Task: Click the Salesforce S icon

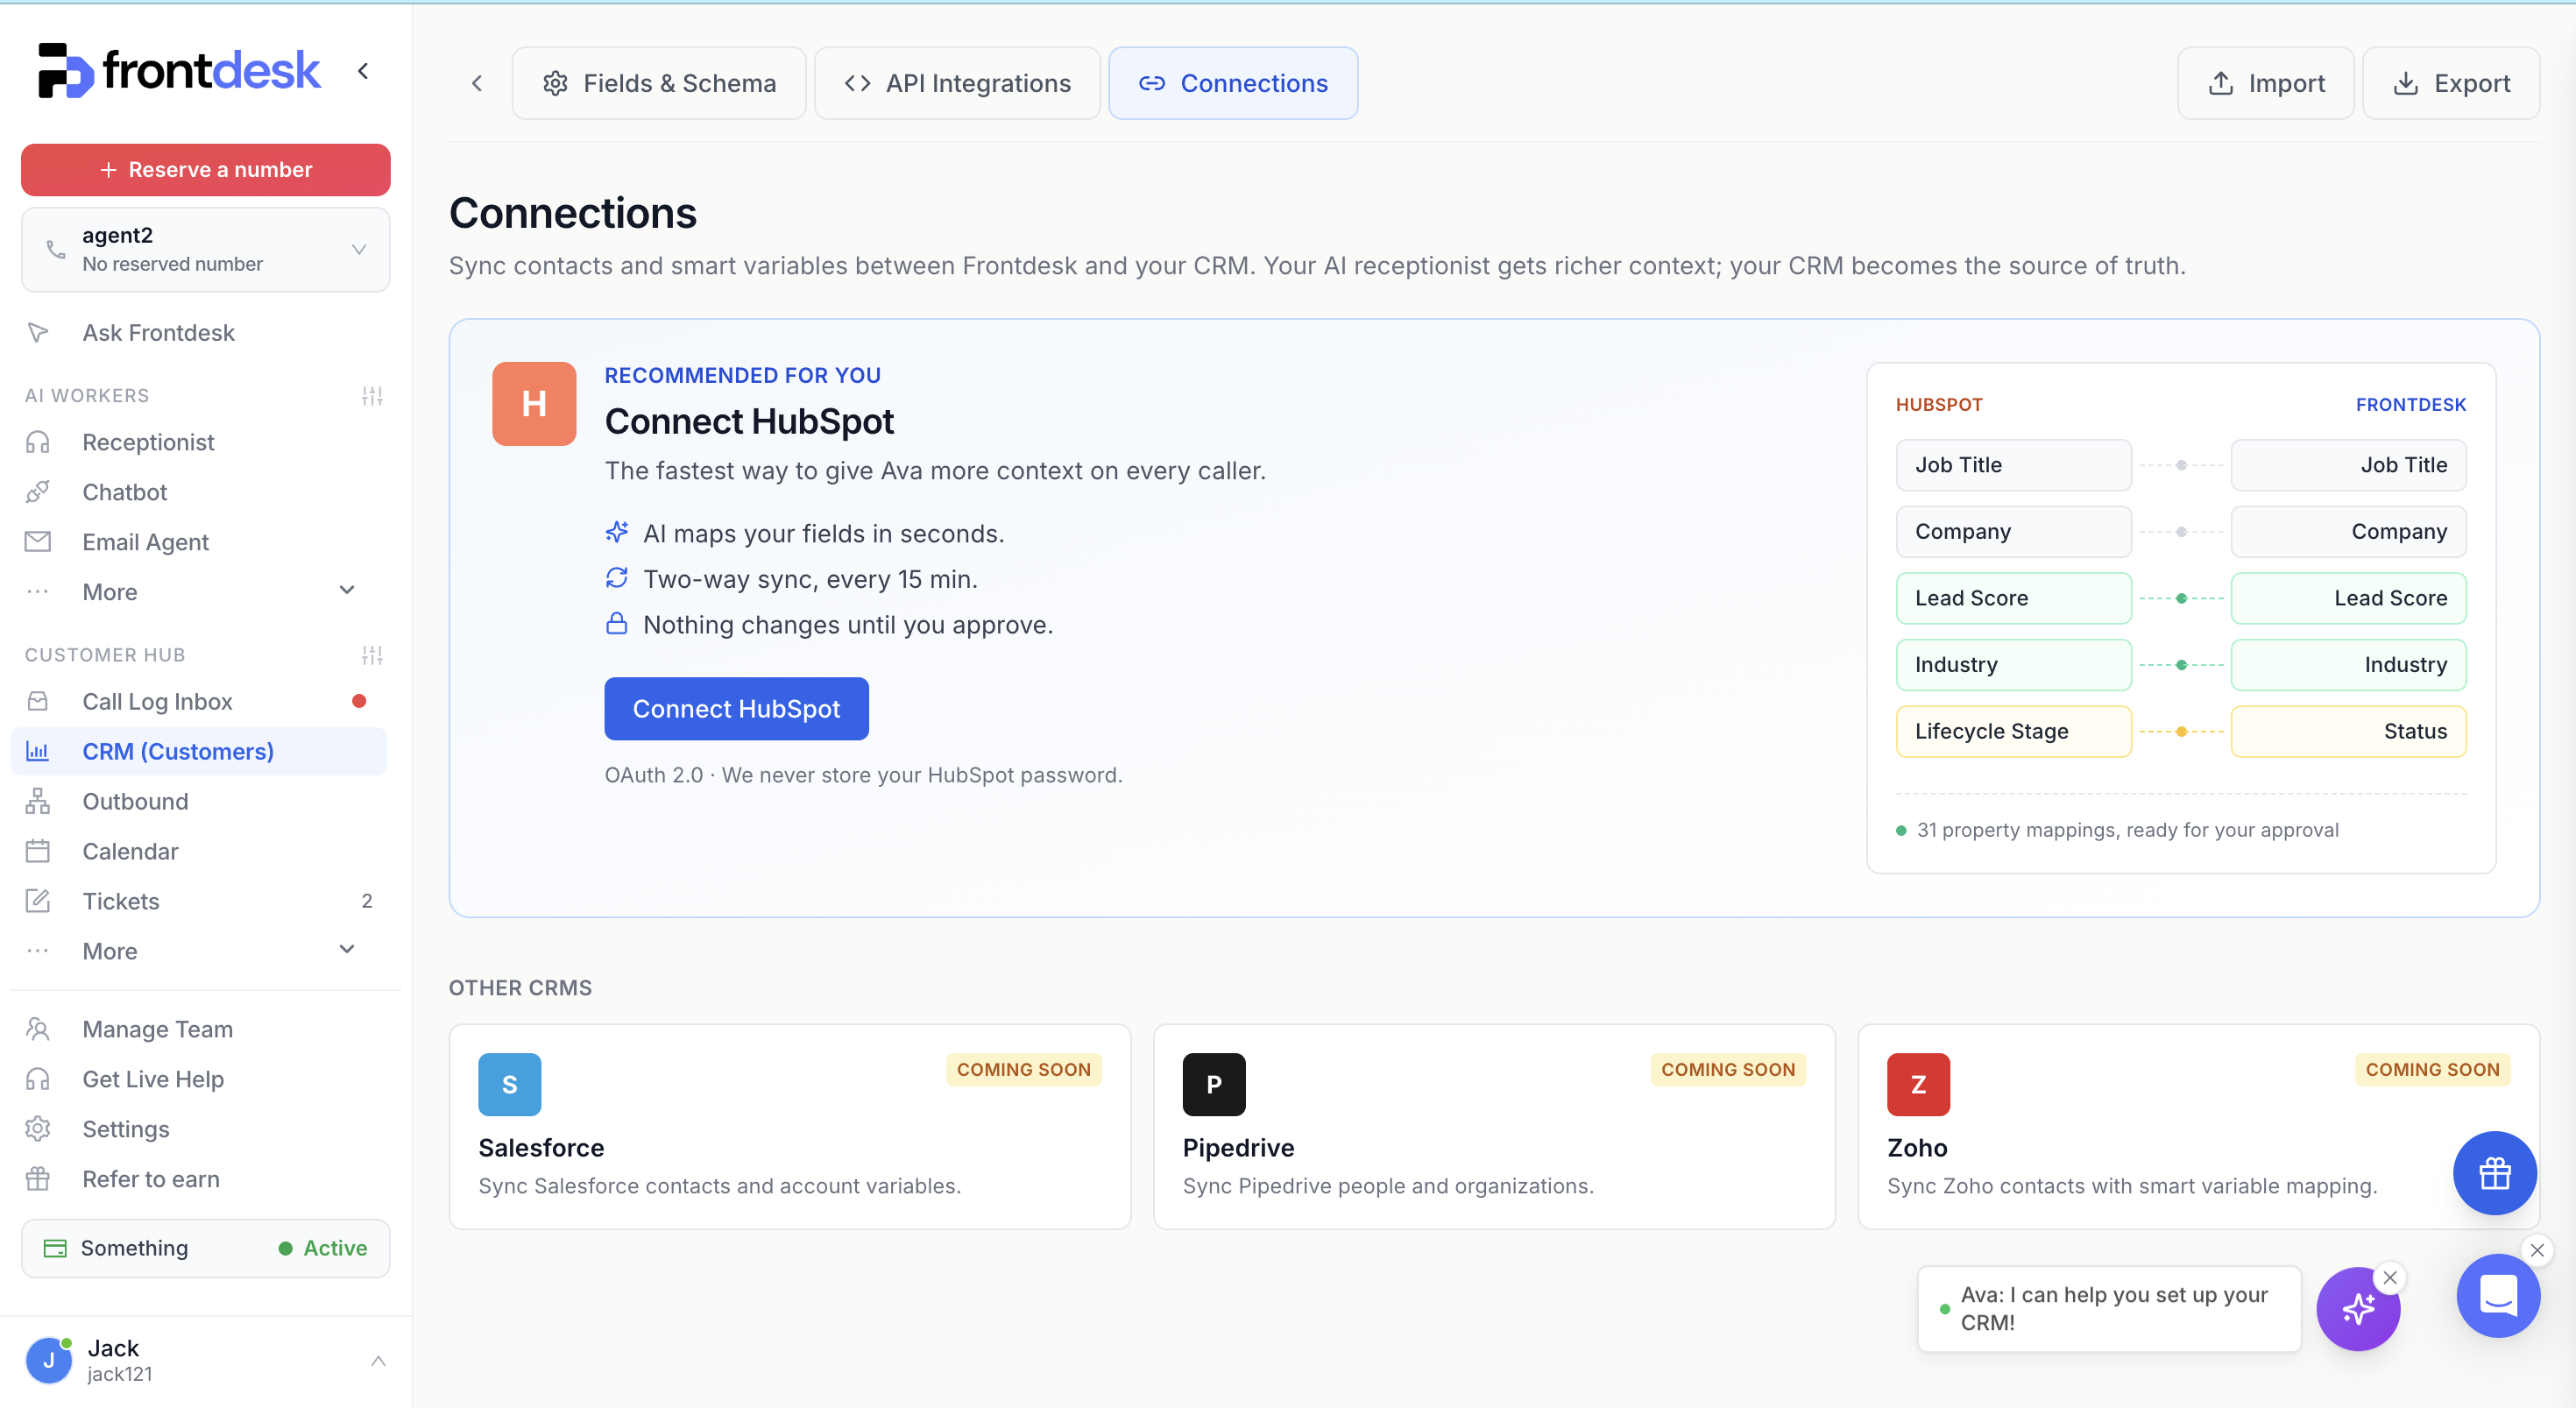Action: 510,1084
